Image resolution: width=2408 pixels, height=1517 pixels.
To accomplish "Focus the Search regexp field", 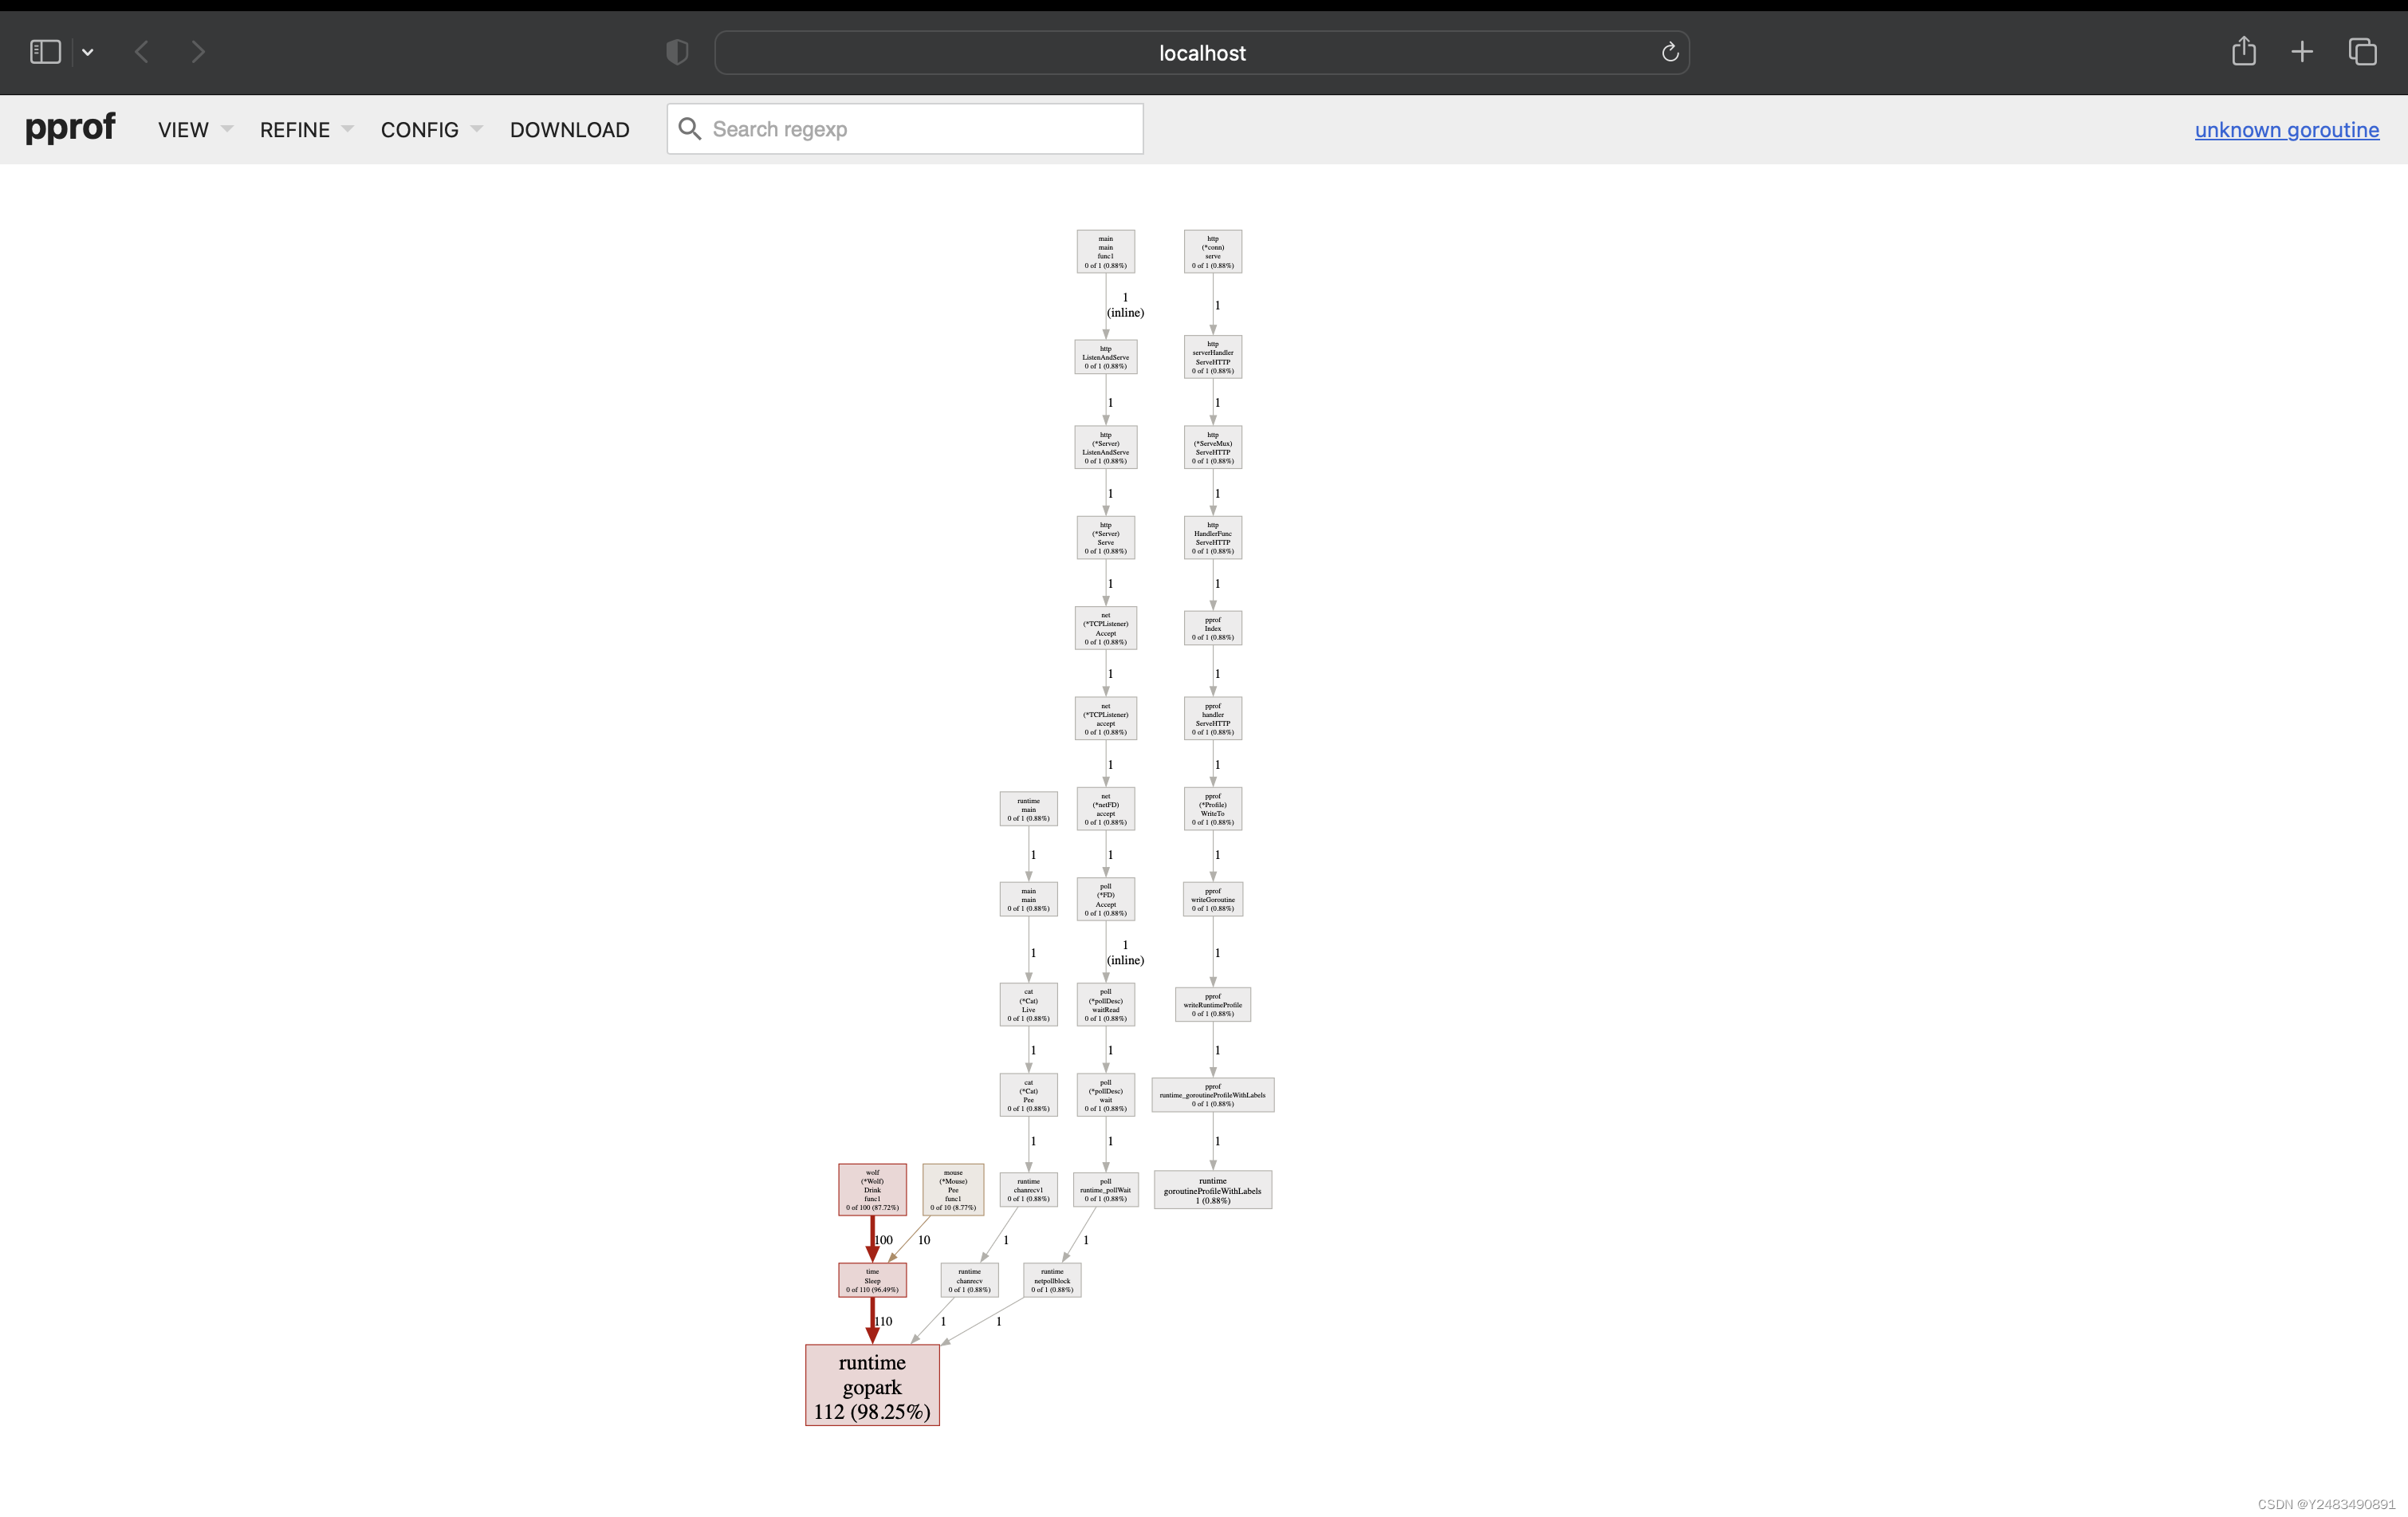I will tap(920, 129).
